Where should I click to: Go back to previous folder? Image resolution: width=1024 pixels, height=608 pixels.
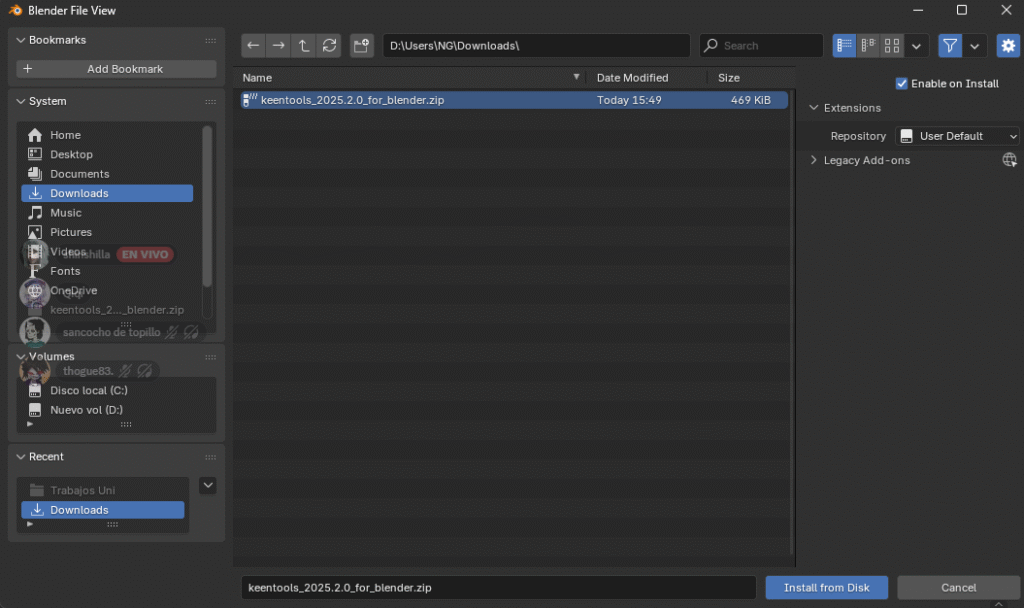253,46
